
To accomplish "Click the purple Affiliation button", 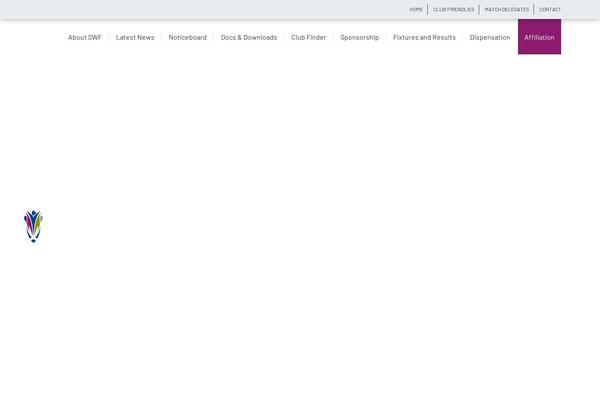I will click(x=540, y=37).
